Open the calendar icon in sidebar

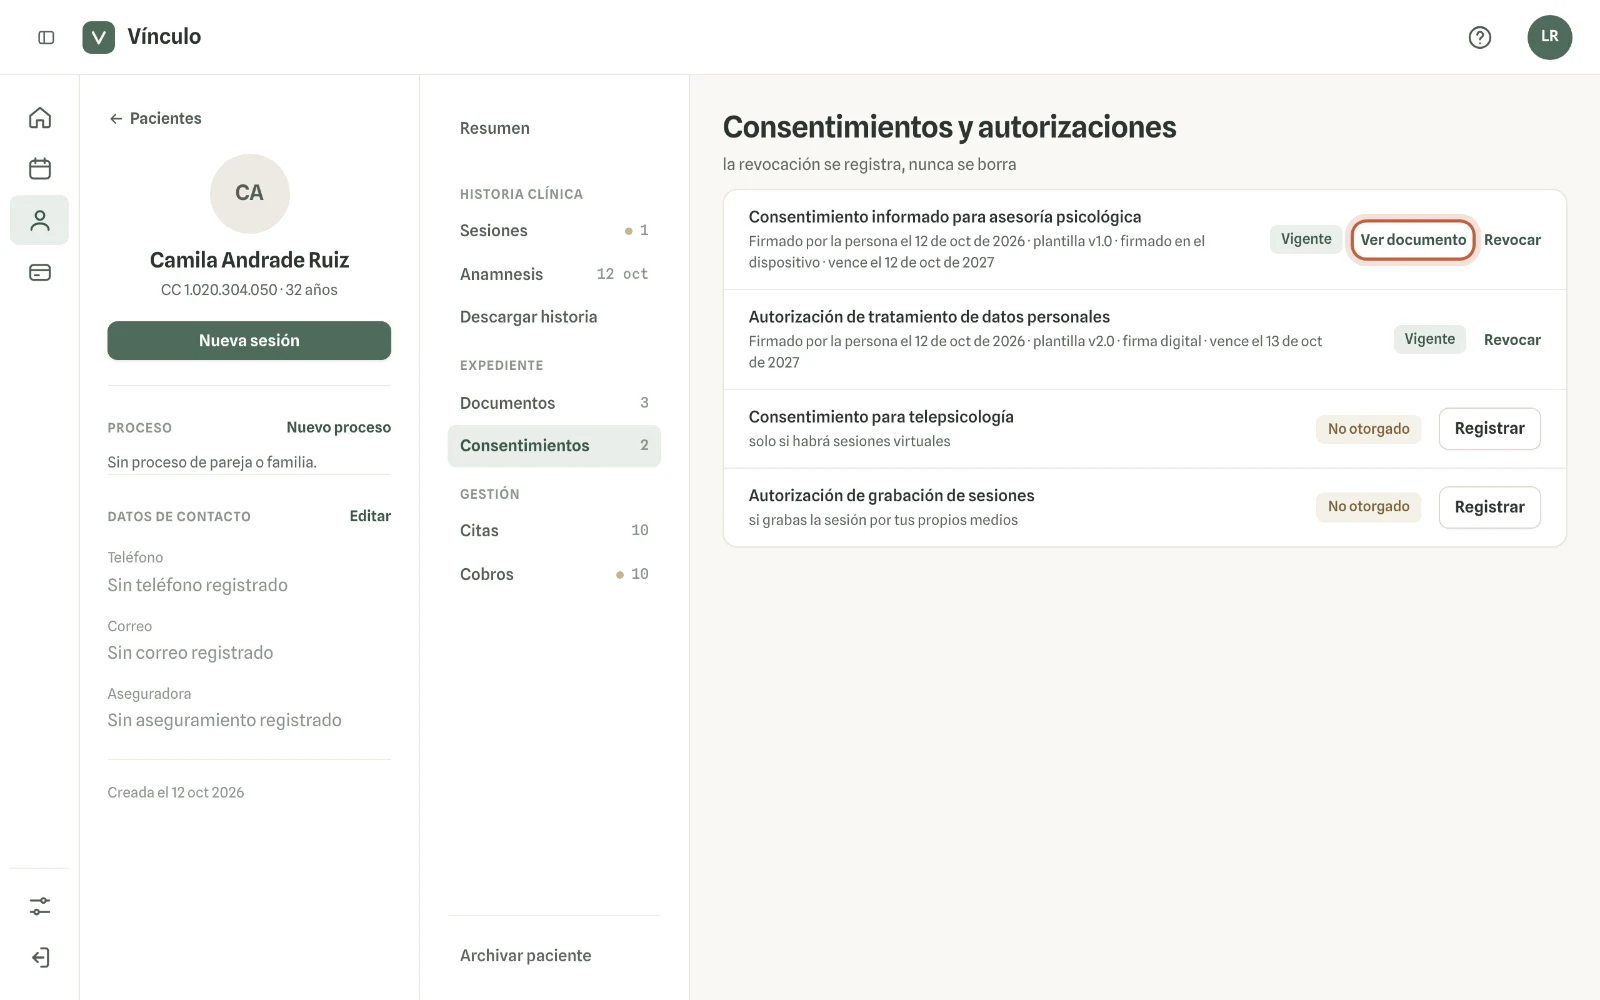click(x=40, y=168)
